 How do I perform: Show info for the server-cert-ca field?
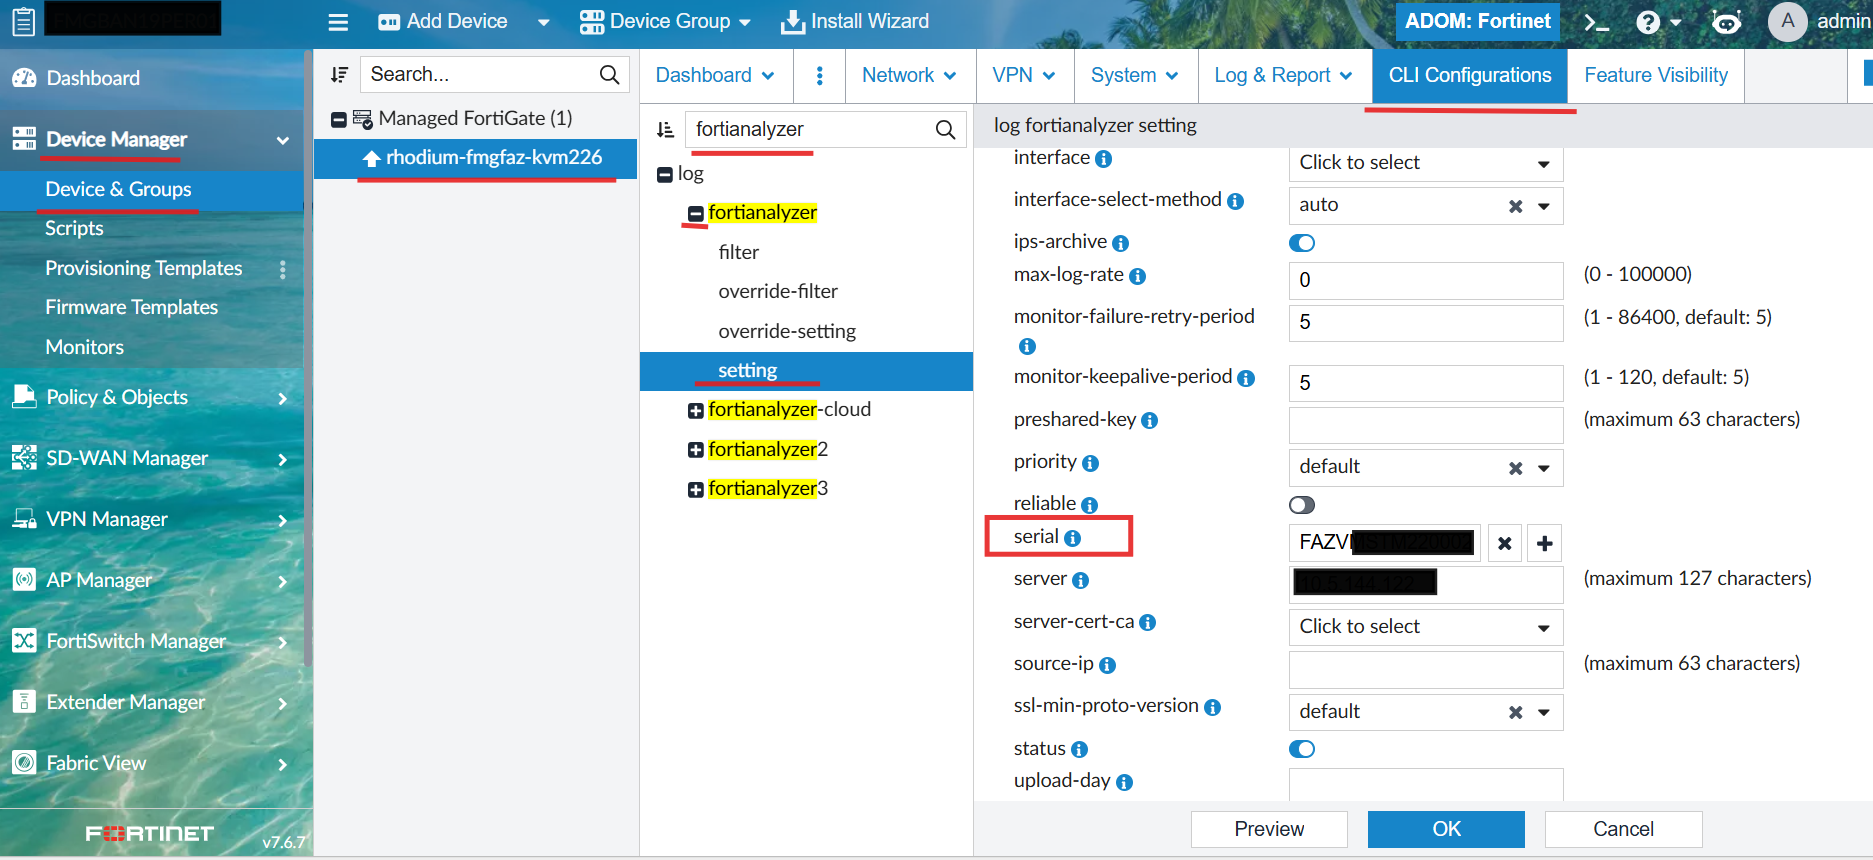click(1148, 623)
